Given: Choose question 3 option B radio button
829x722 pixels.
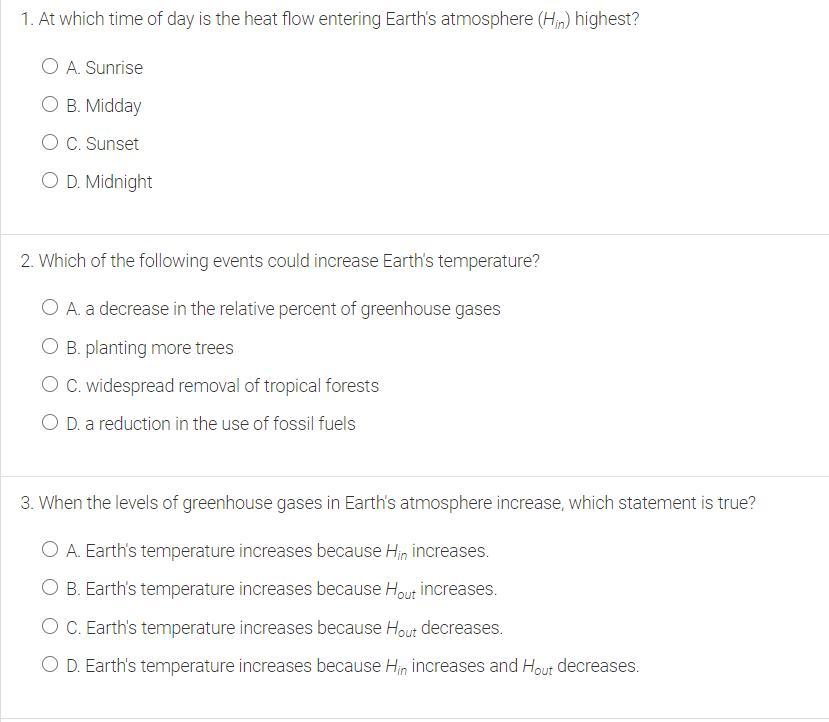Looking at the screenshot, I should coord(50,588).
